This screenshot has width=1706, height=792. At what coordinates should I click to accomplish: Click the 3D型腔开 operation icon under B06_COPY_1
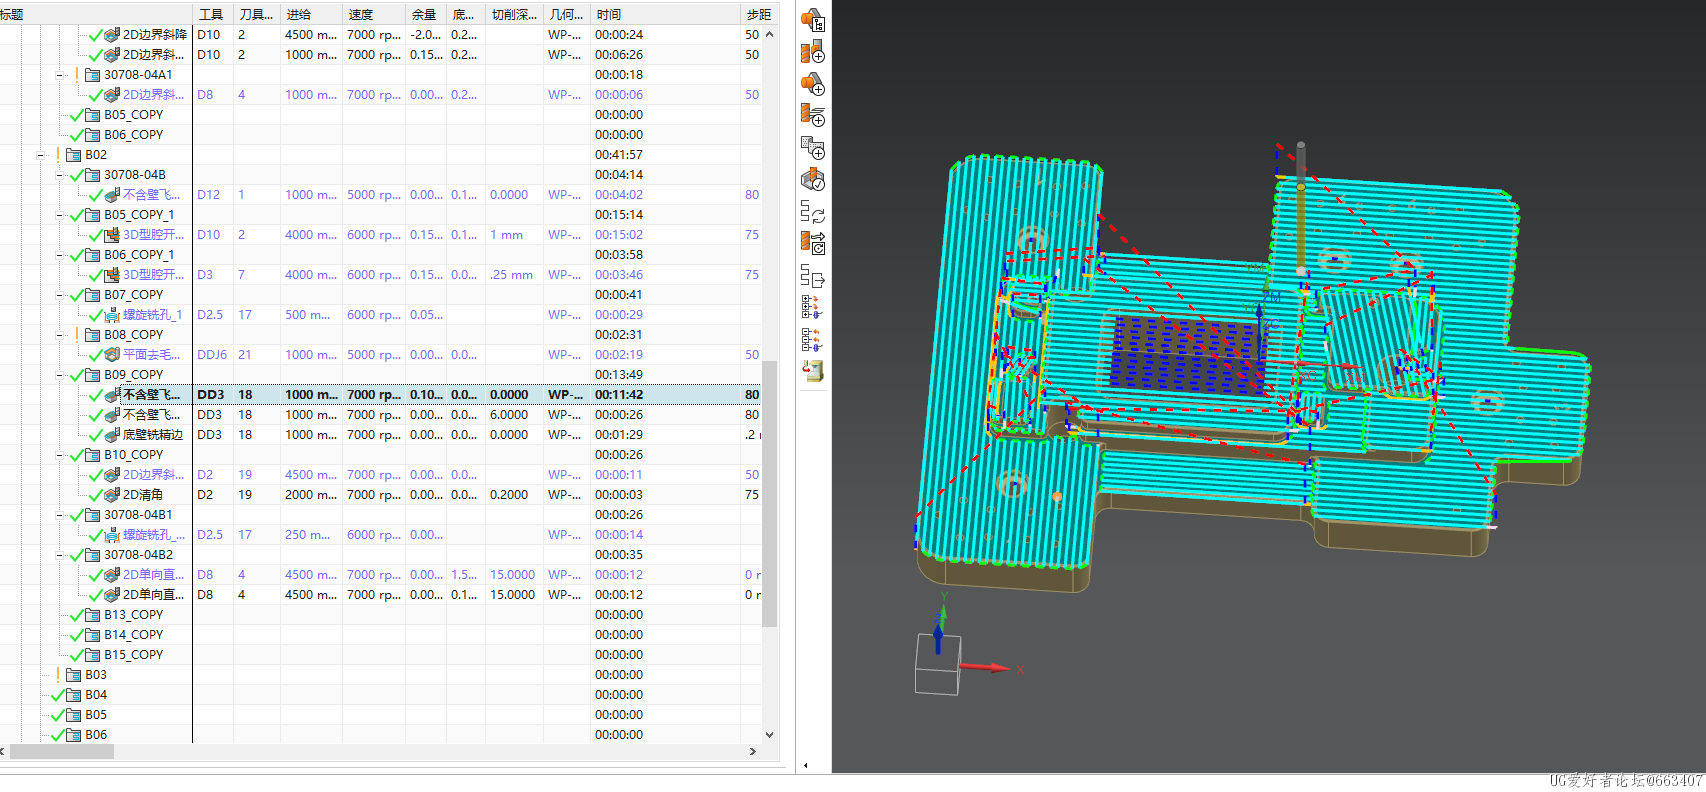pos(112,275)
